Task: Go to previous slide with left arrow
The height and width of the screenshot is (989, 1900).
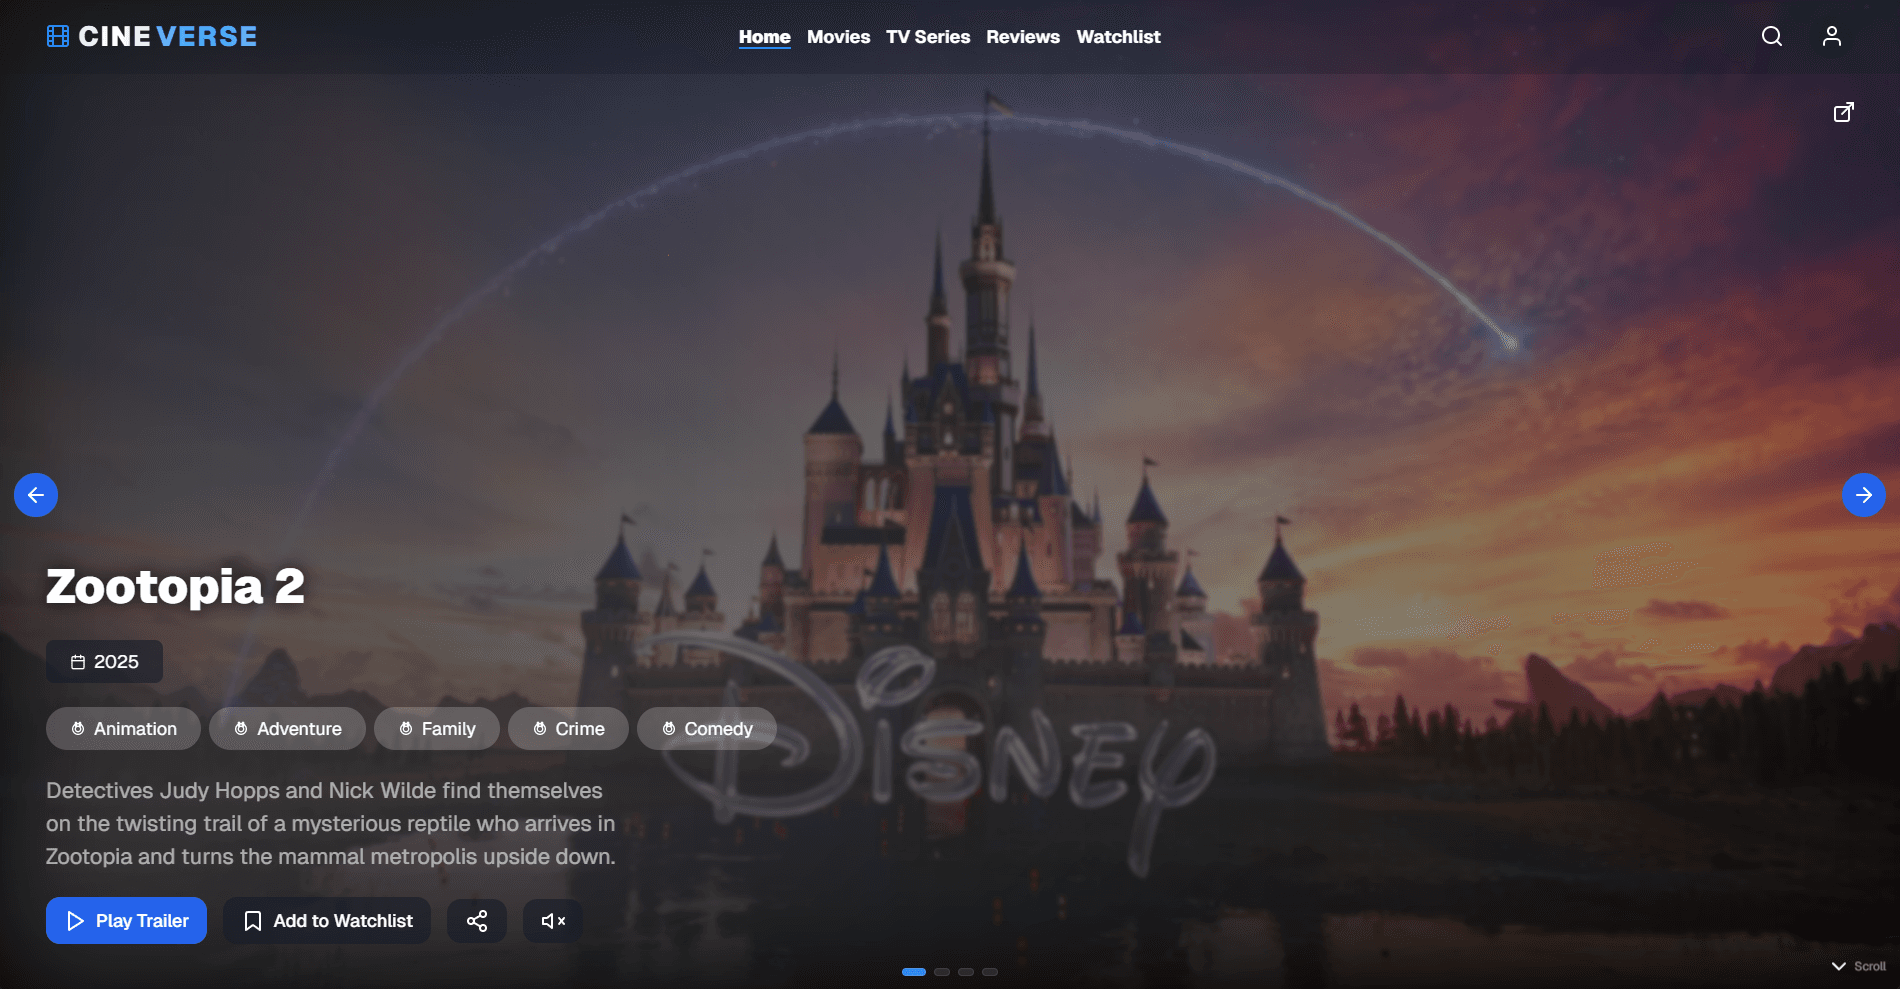Action: coord(36,495)
